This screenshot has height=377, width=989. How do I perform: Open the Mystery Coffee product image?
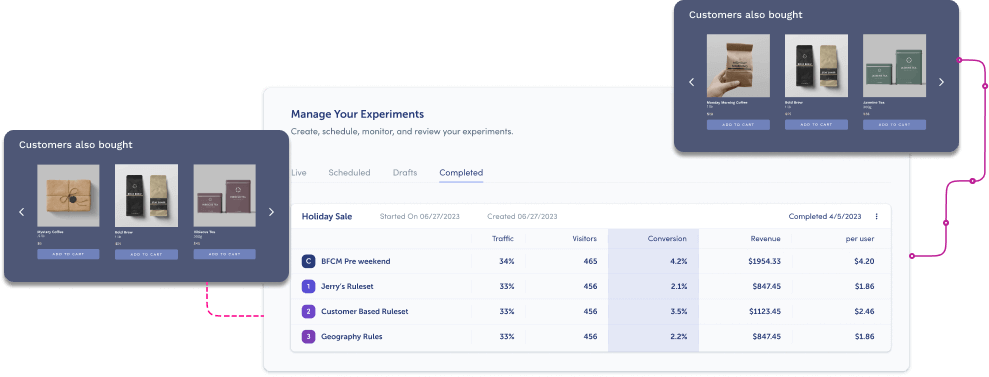pyautogui.click(x=68, y=195)
